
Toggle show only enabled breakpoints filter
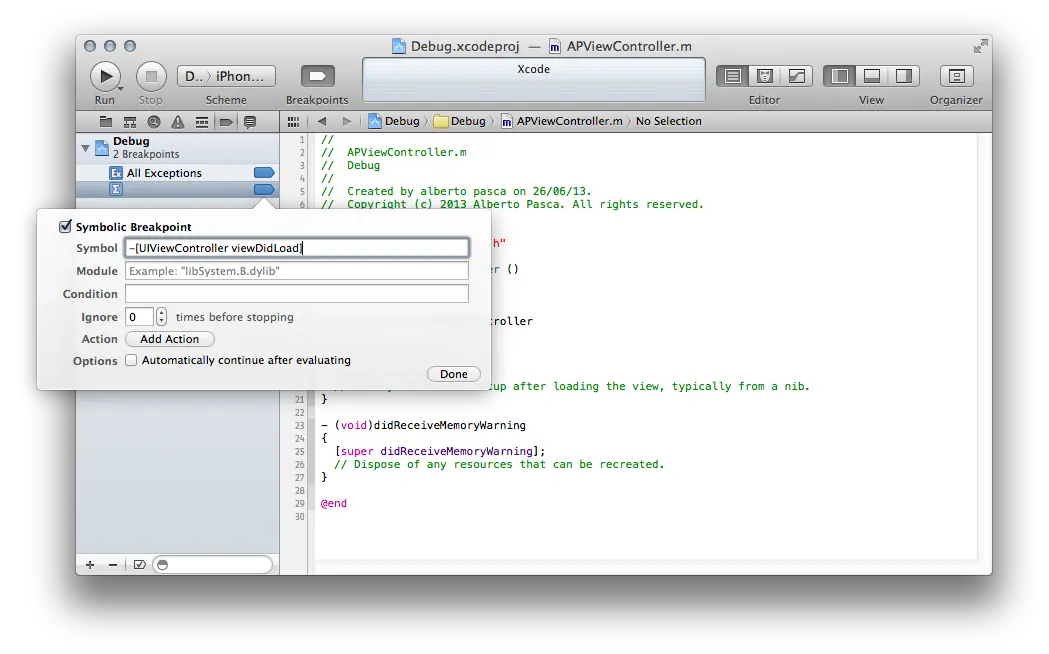[139, 565]
